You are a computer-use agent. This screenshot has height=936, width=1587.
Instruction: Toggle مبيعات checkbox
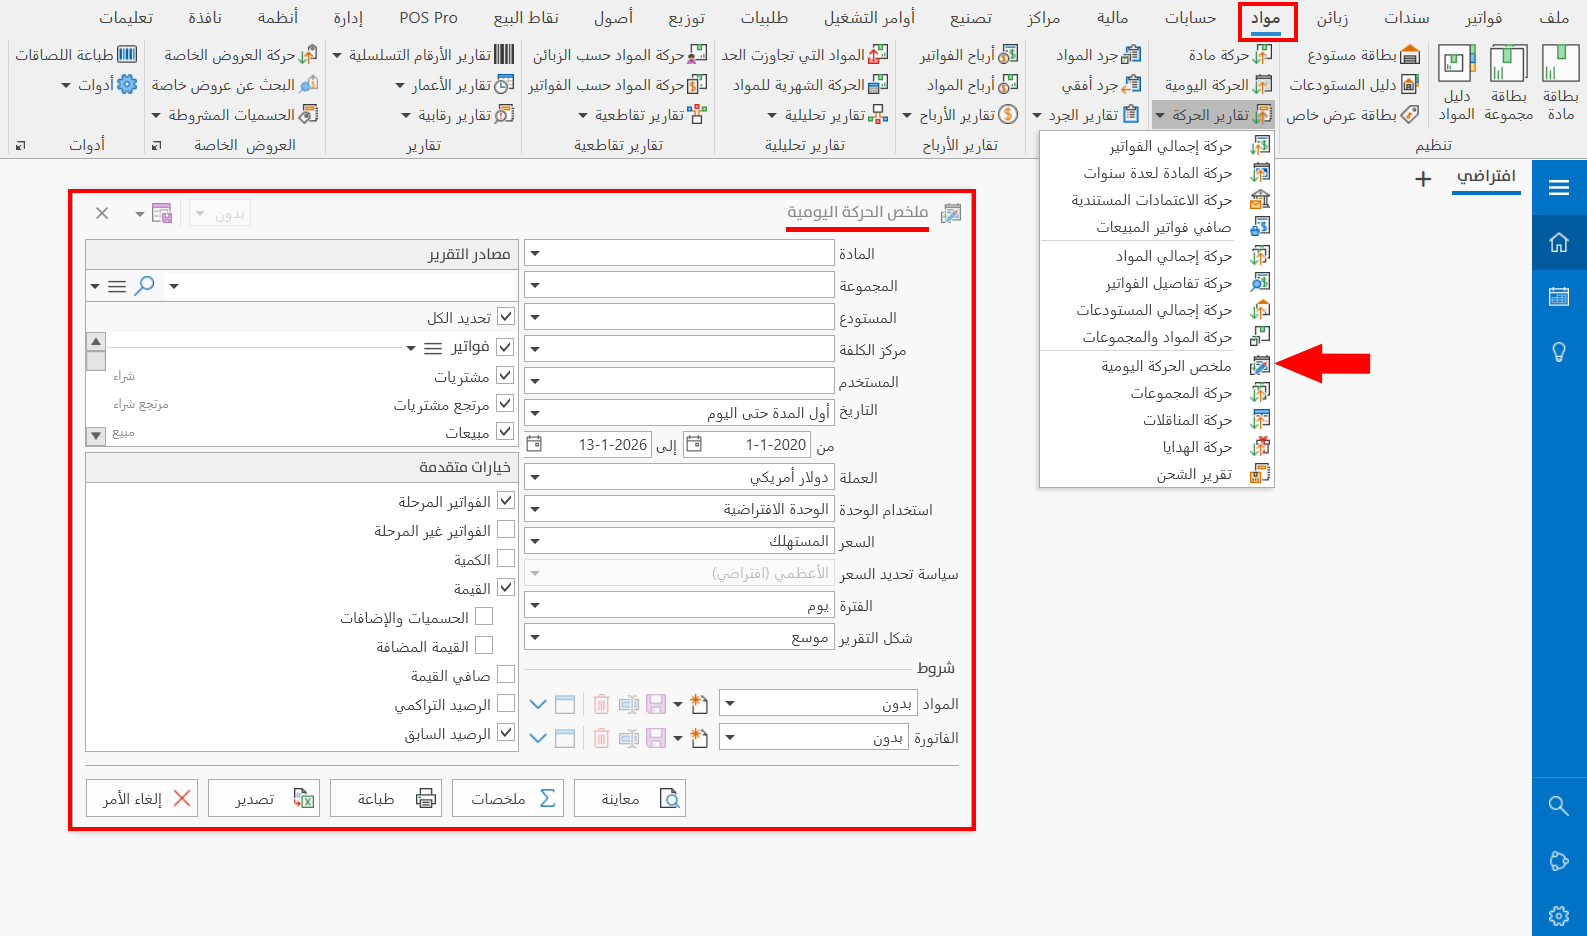[505, 431]
